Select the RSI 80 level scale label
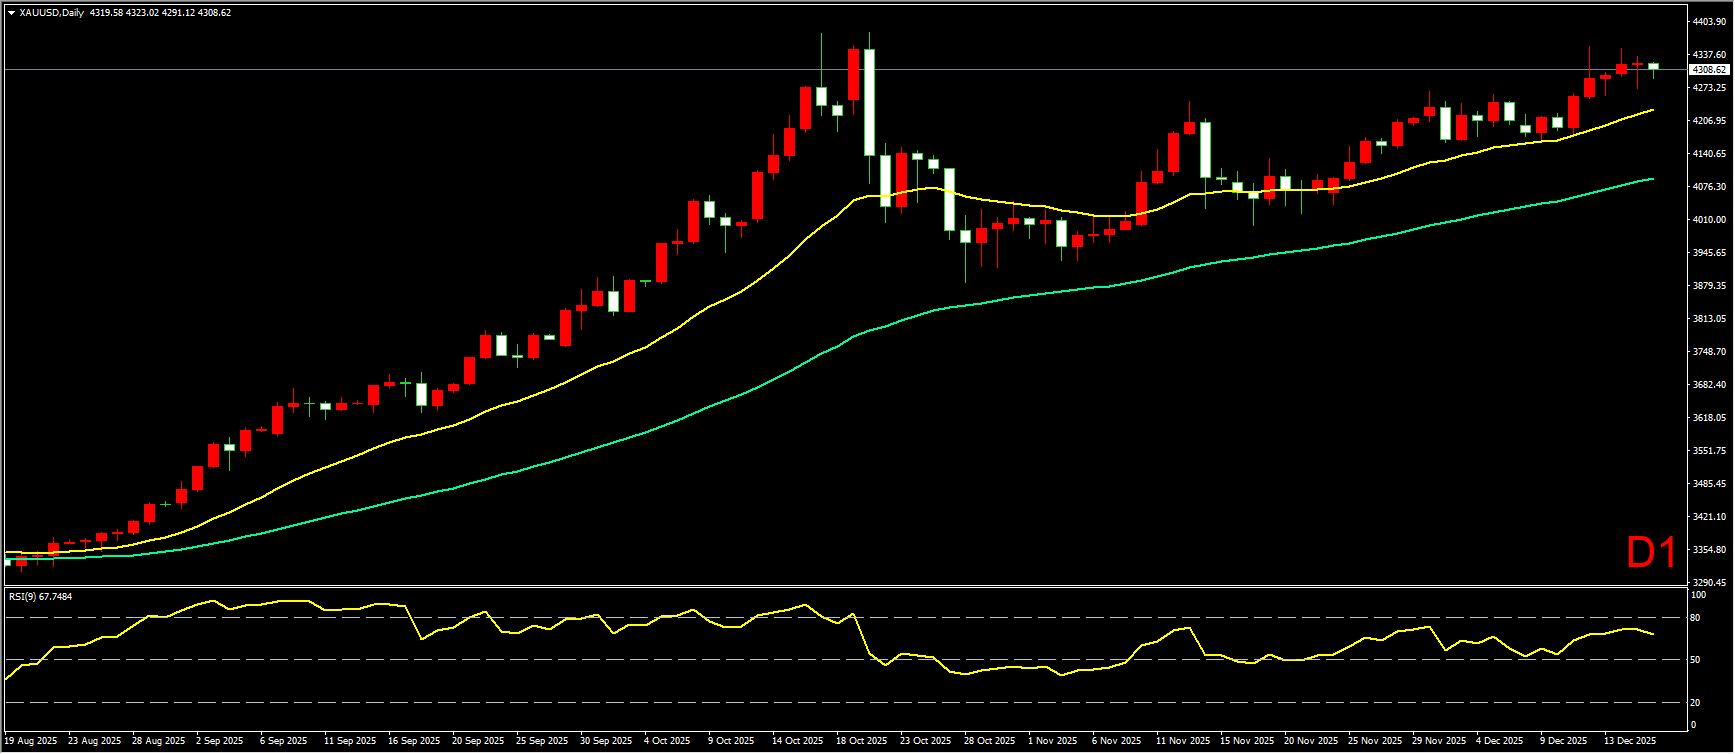The width and height of the screenshot is (1735, 754). pyautogui.click(x=1695, y=618)
